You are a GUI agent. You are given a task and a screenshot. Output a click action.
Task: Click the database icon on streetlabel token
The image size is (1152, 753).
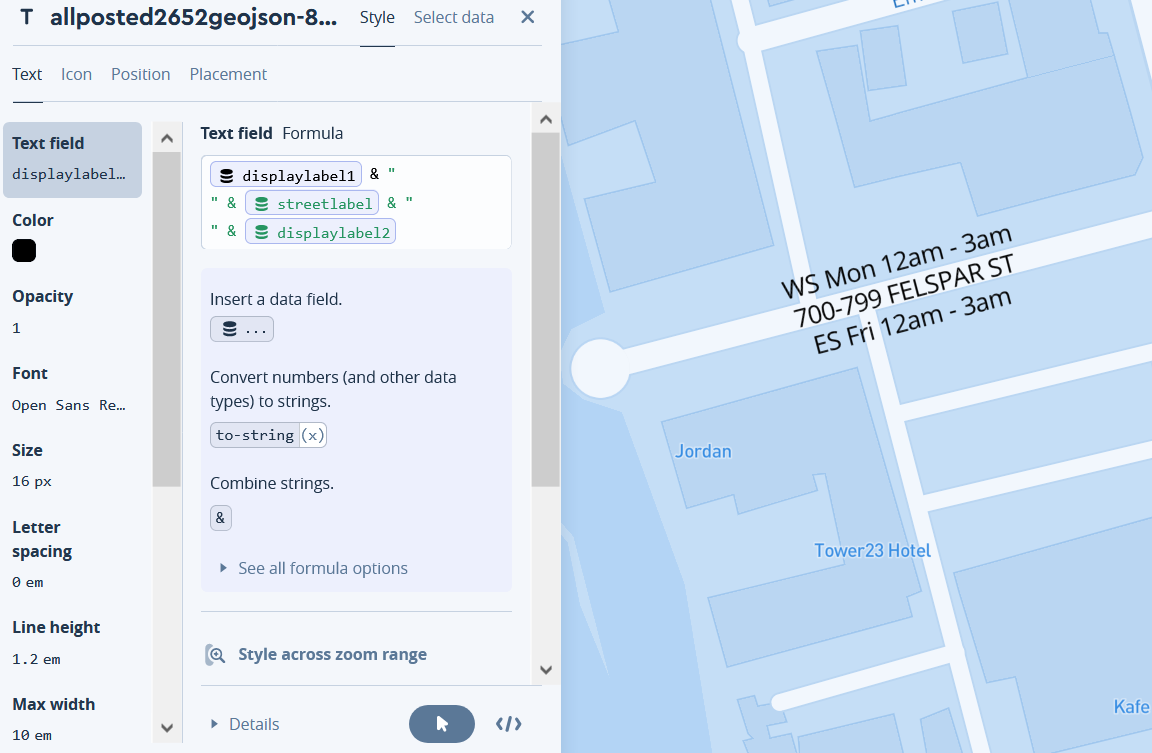(262, 204)
